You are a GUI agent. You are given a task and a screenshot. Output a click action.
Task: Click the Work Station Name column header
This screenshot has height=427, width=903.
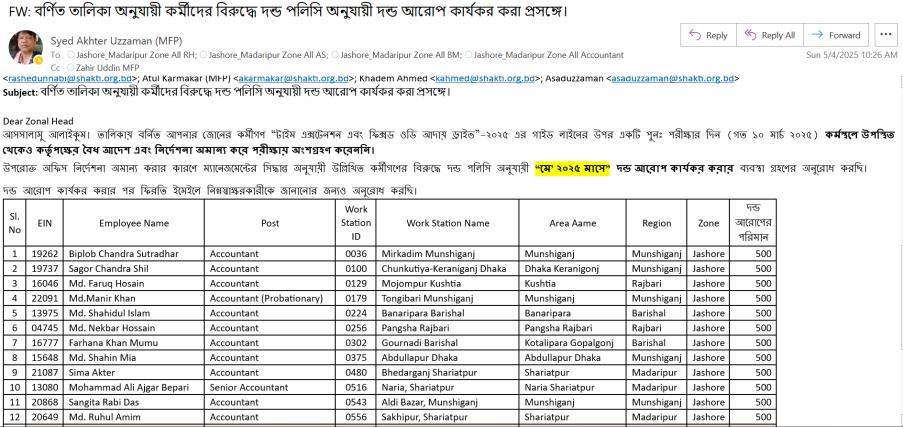coord(447,223)
